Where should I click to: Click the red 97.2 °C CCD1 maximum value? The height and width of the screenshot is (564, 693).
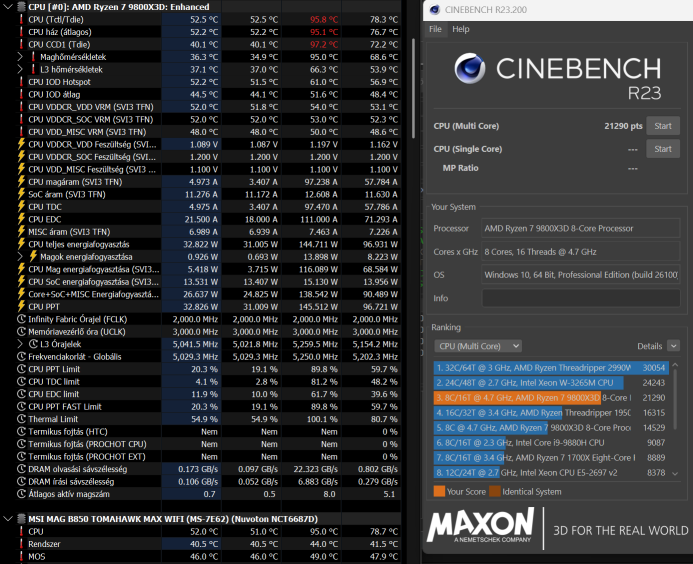pyautogui.click(x=324, y=44)
